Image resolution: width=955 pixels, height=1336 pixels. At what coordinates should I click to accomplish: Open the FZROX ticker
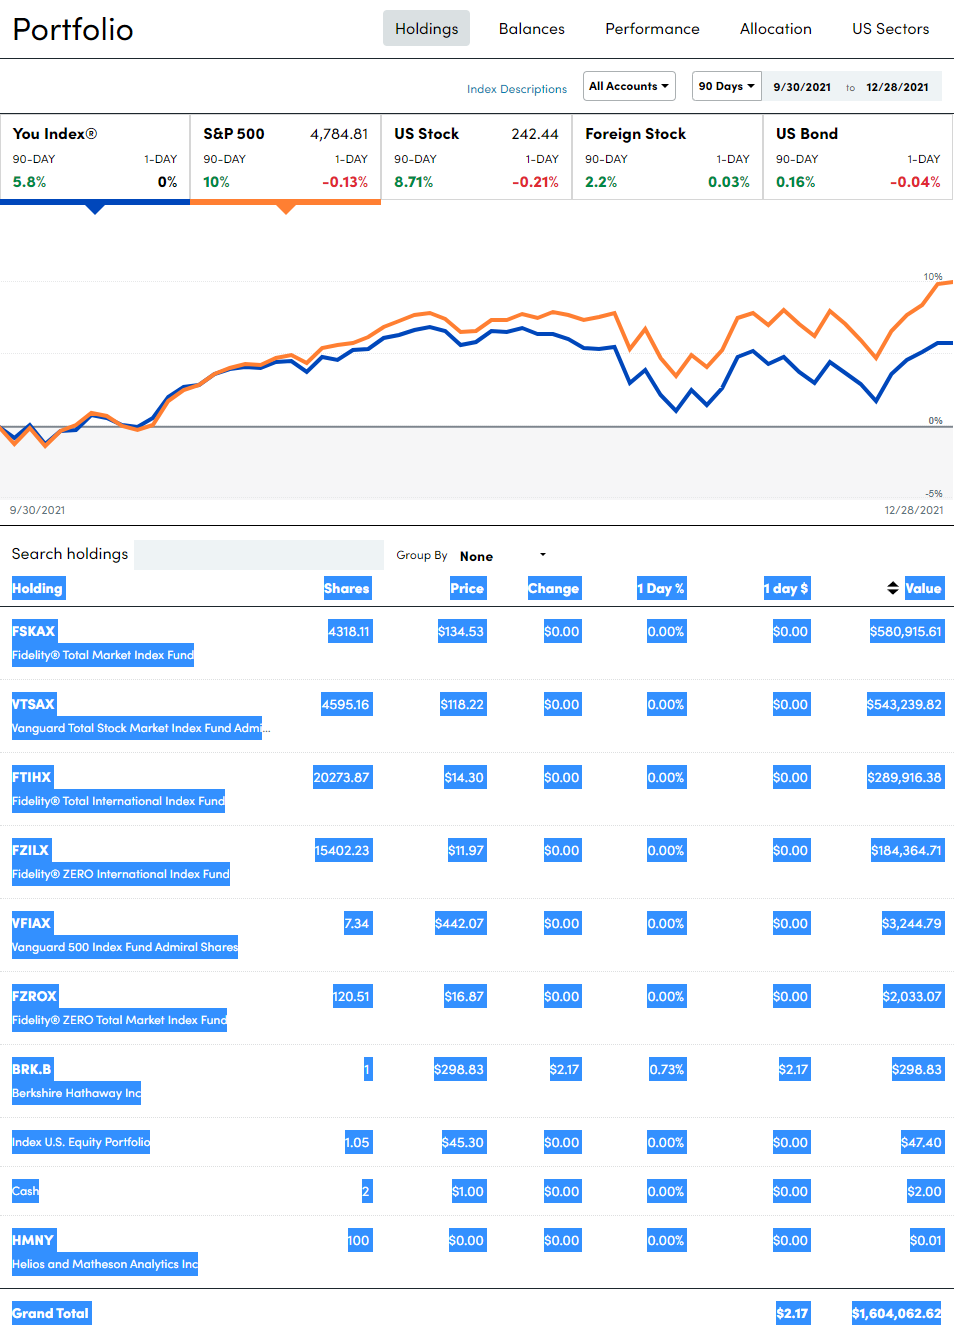click(x=35, y=997)
